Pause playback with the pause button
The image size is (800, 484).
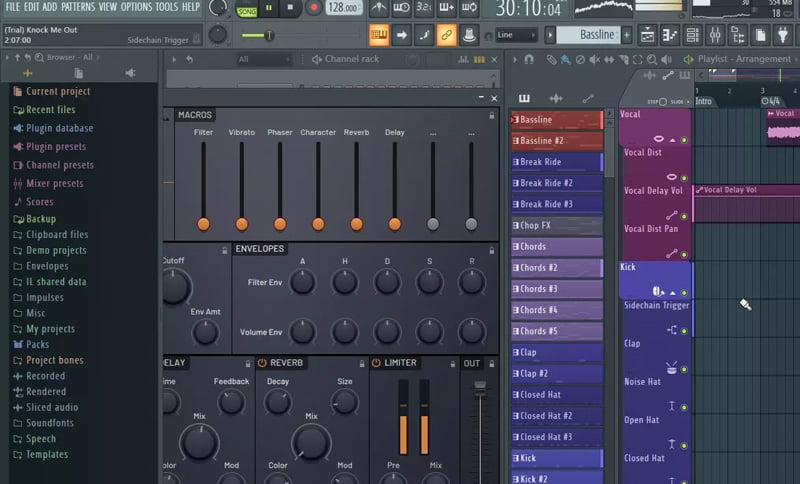(268, 8)
